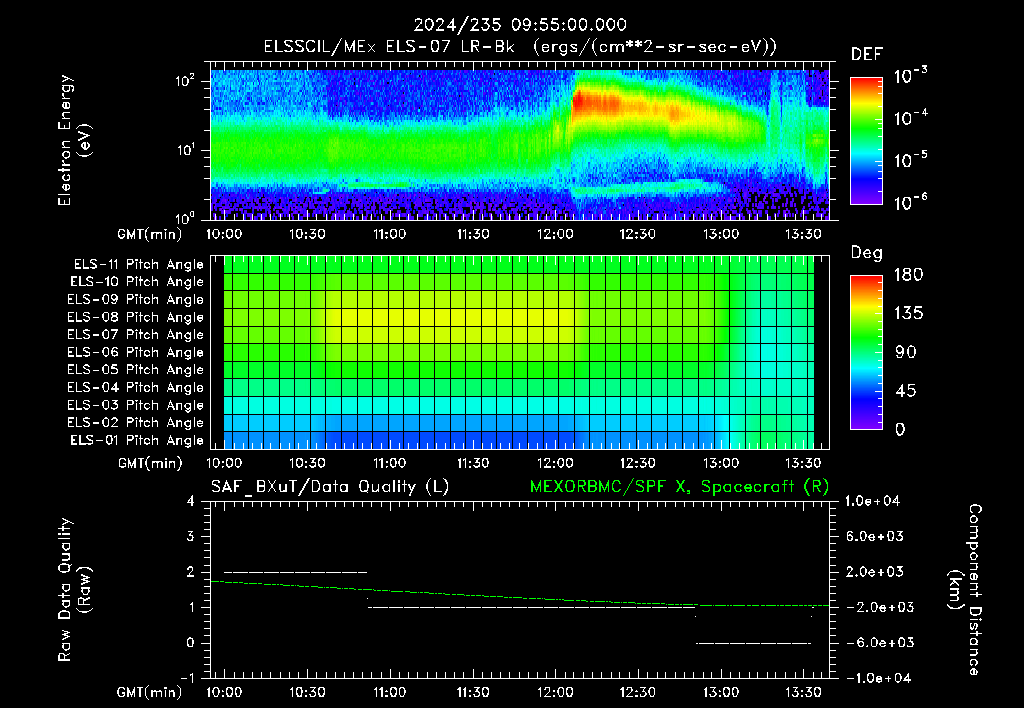Screen dimensions: 1024x708
Task: Select the ELS-03 Pitch Angle row label
Action: [x=135, y=405]
